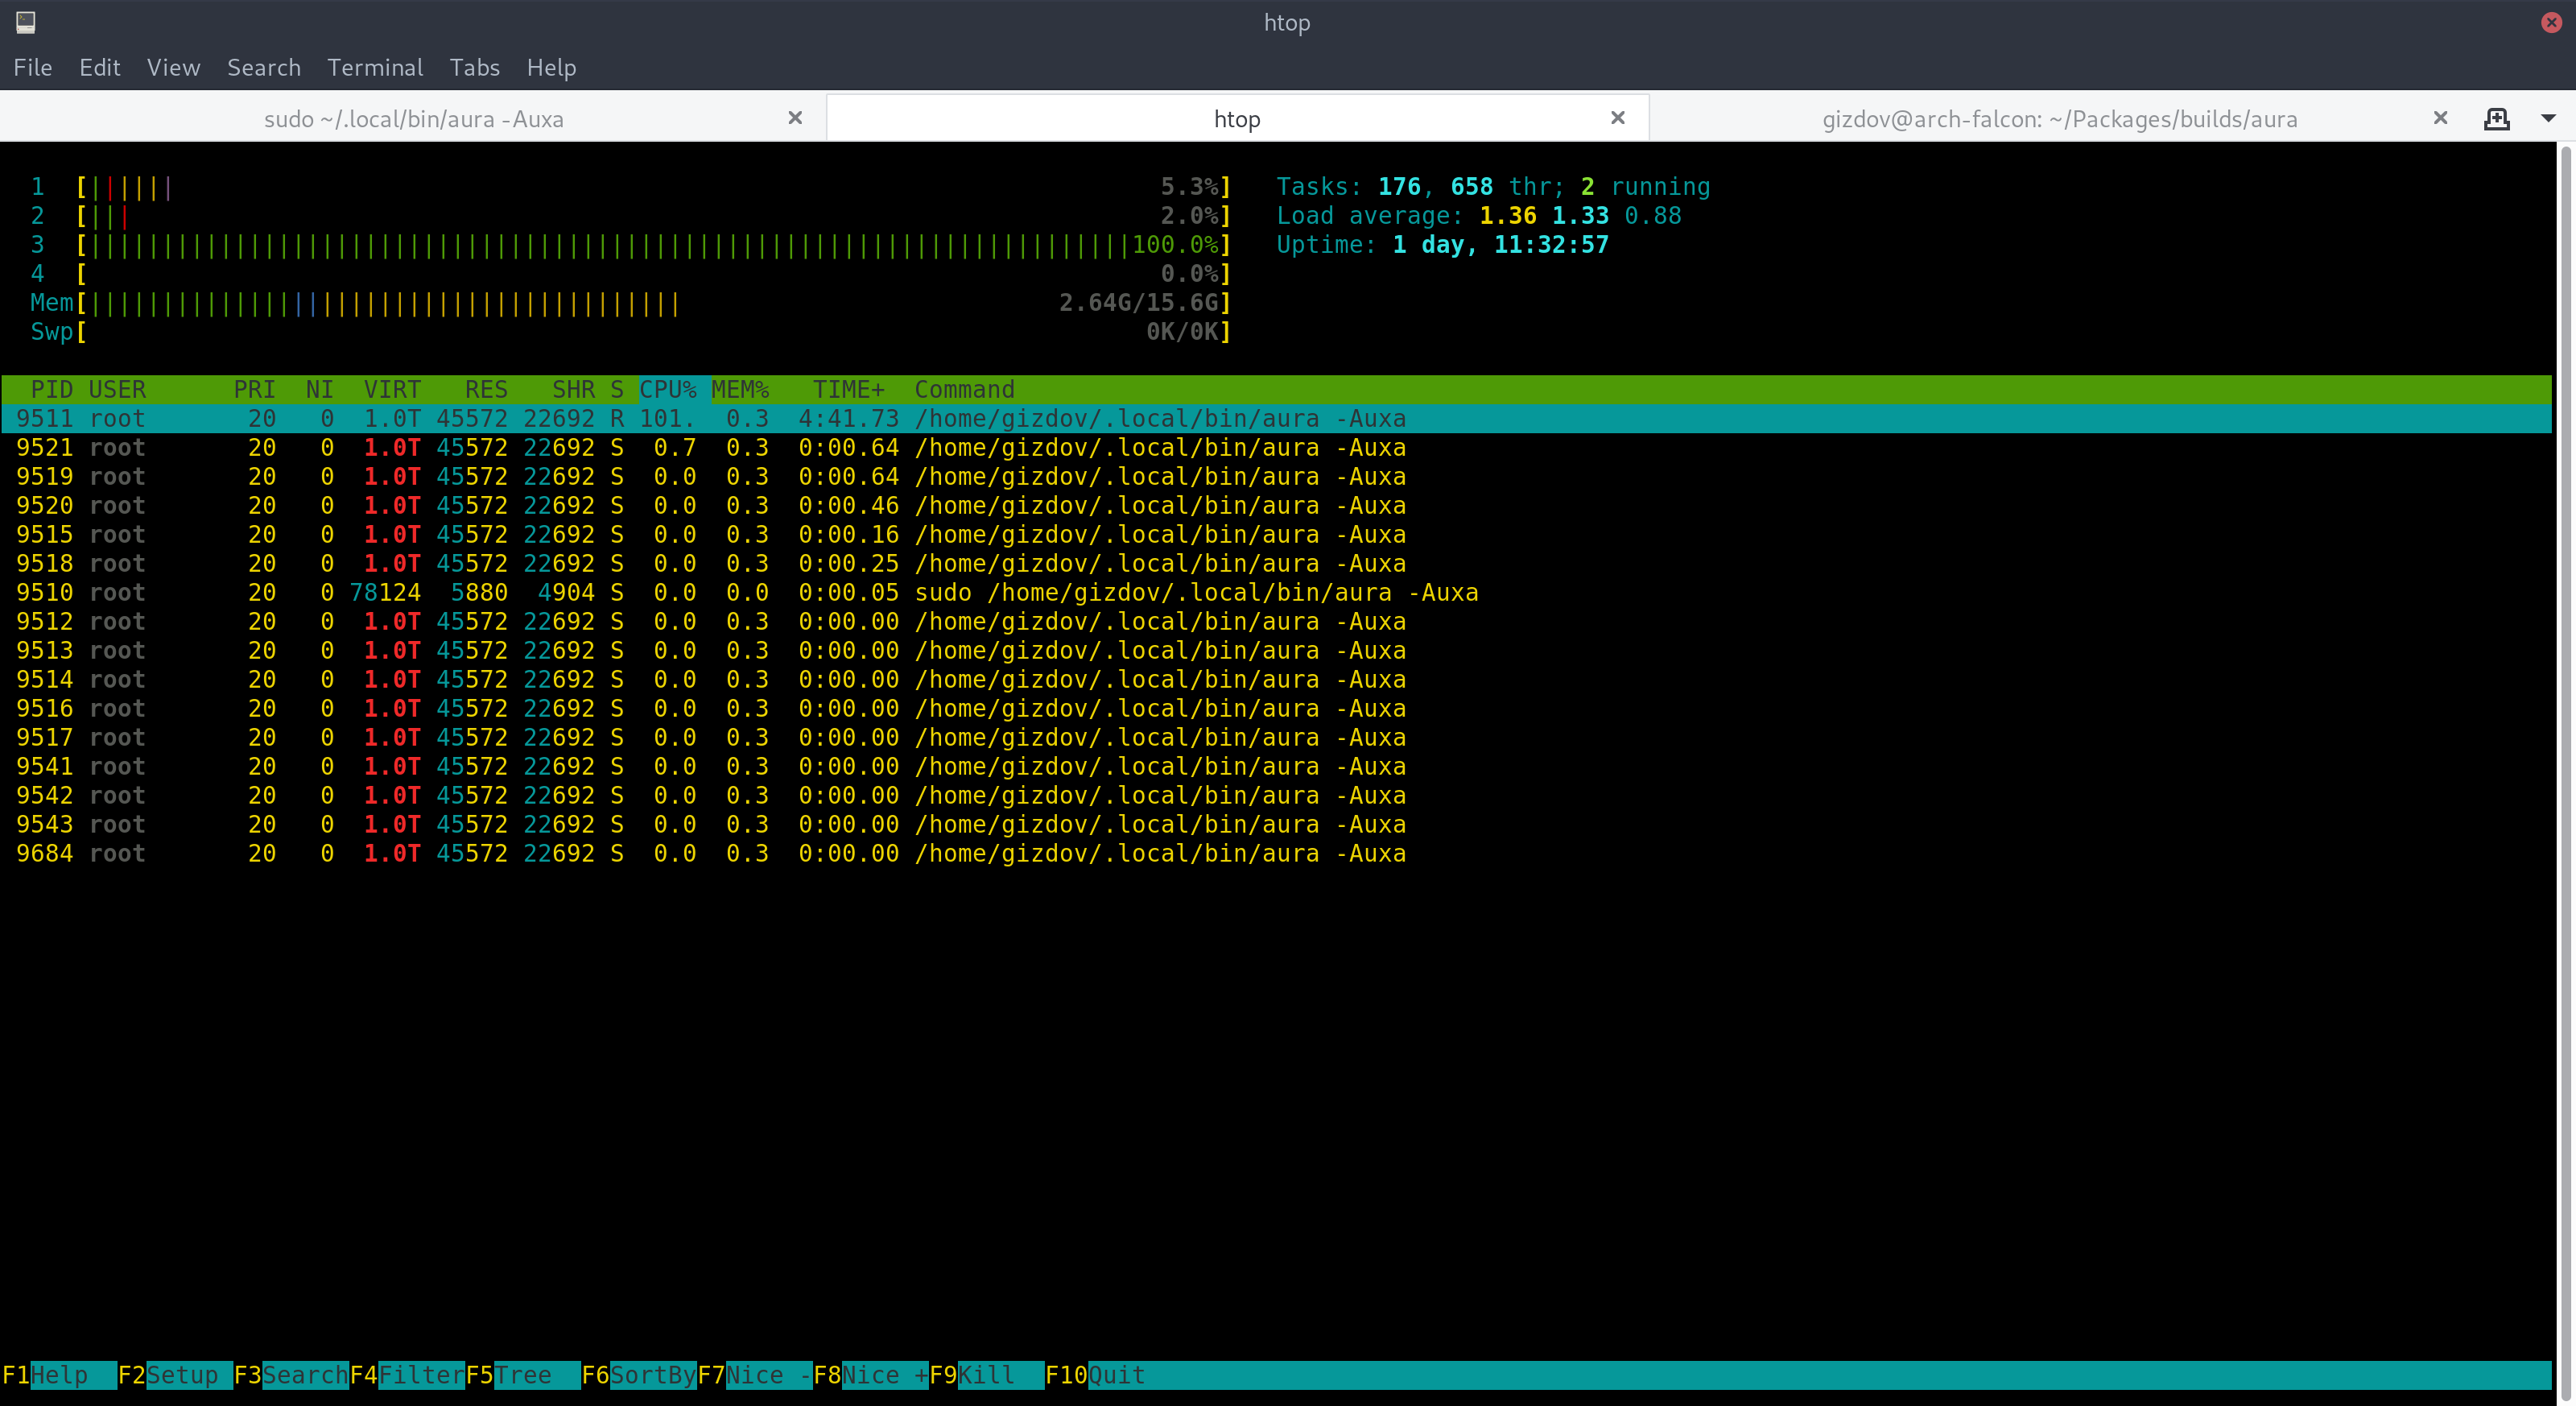
Task: Sort by the Command column header
Action: pyautogui.click(x=964, y=389)
